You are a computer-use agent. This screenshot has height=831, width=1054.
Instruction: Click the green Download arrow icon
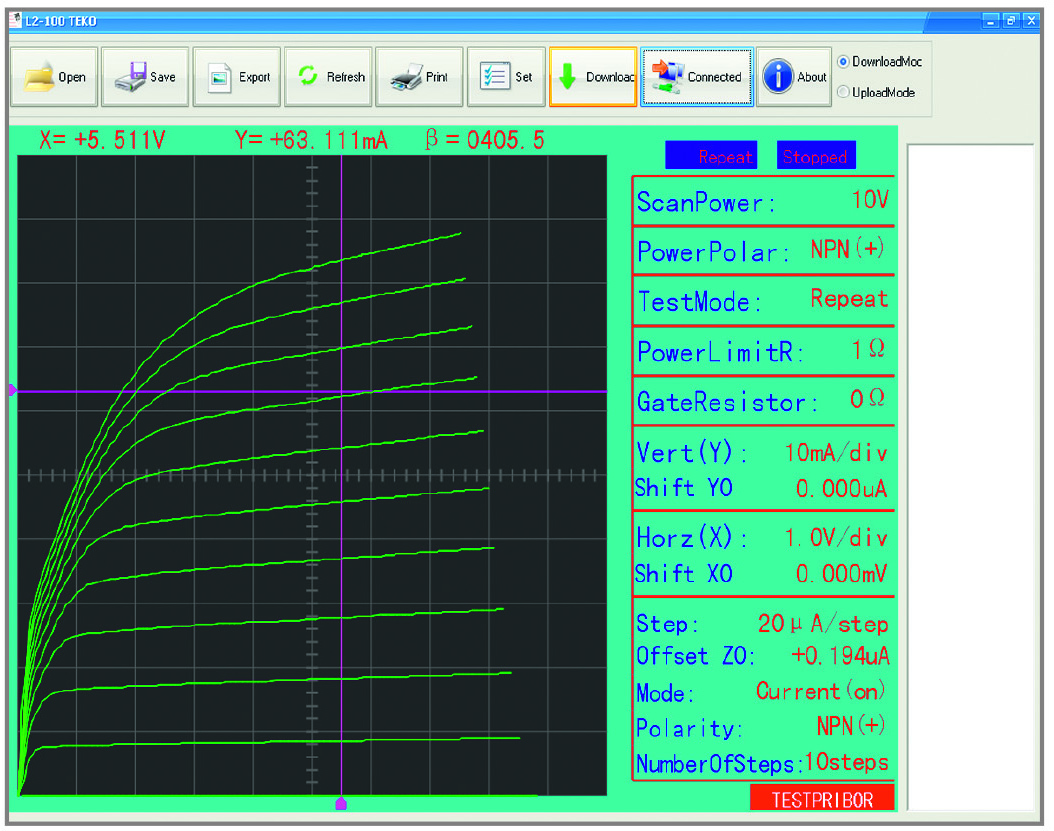click(x=567, y=77)
